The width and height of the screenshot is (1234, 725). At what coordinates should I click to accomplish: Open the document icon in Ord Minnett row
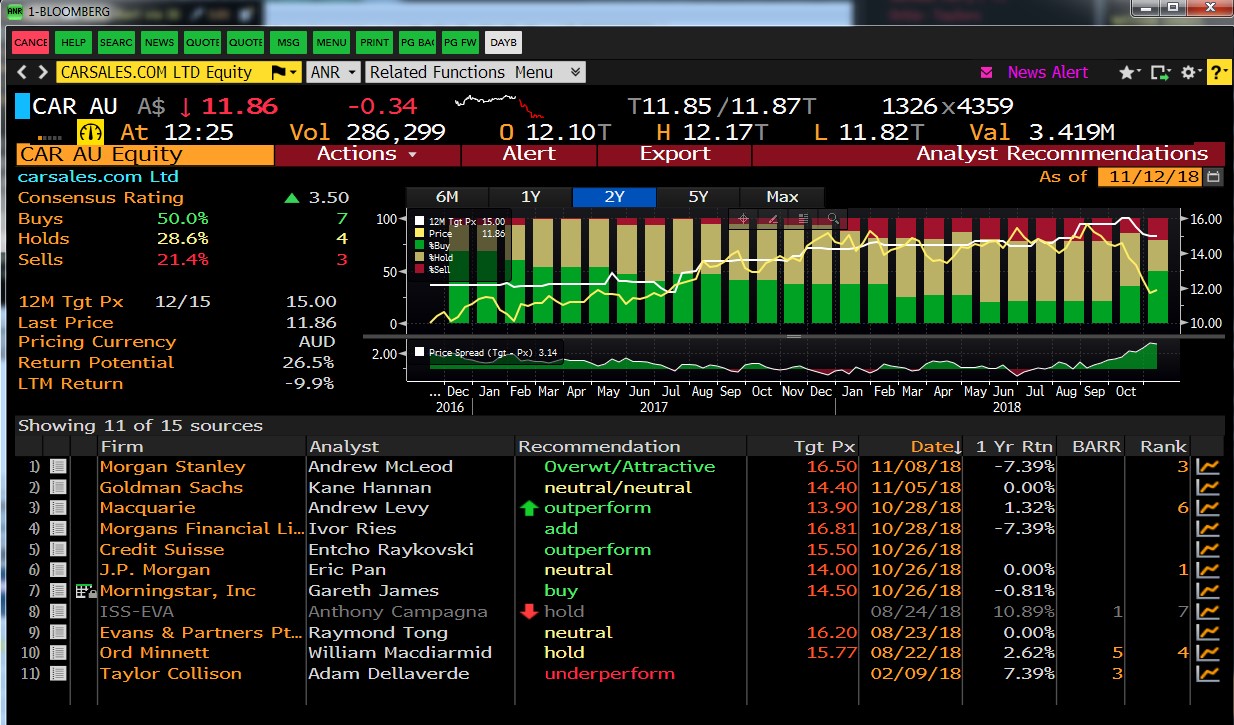tap(58, 653)
